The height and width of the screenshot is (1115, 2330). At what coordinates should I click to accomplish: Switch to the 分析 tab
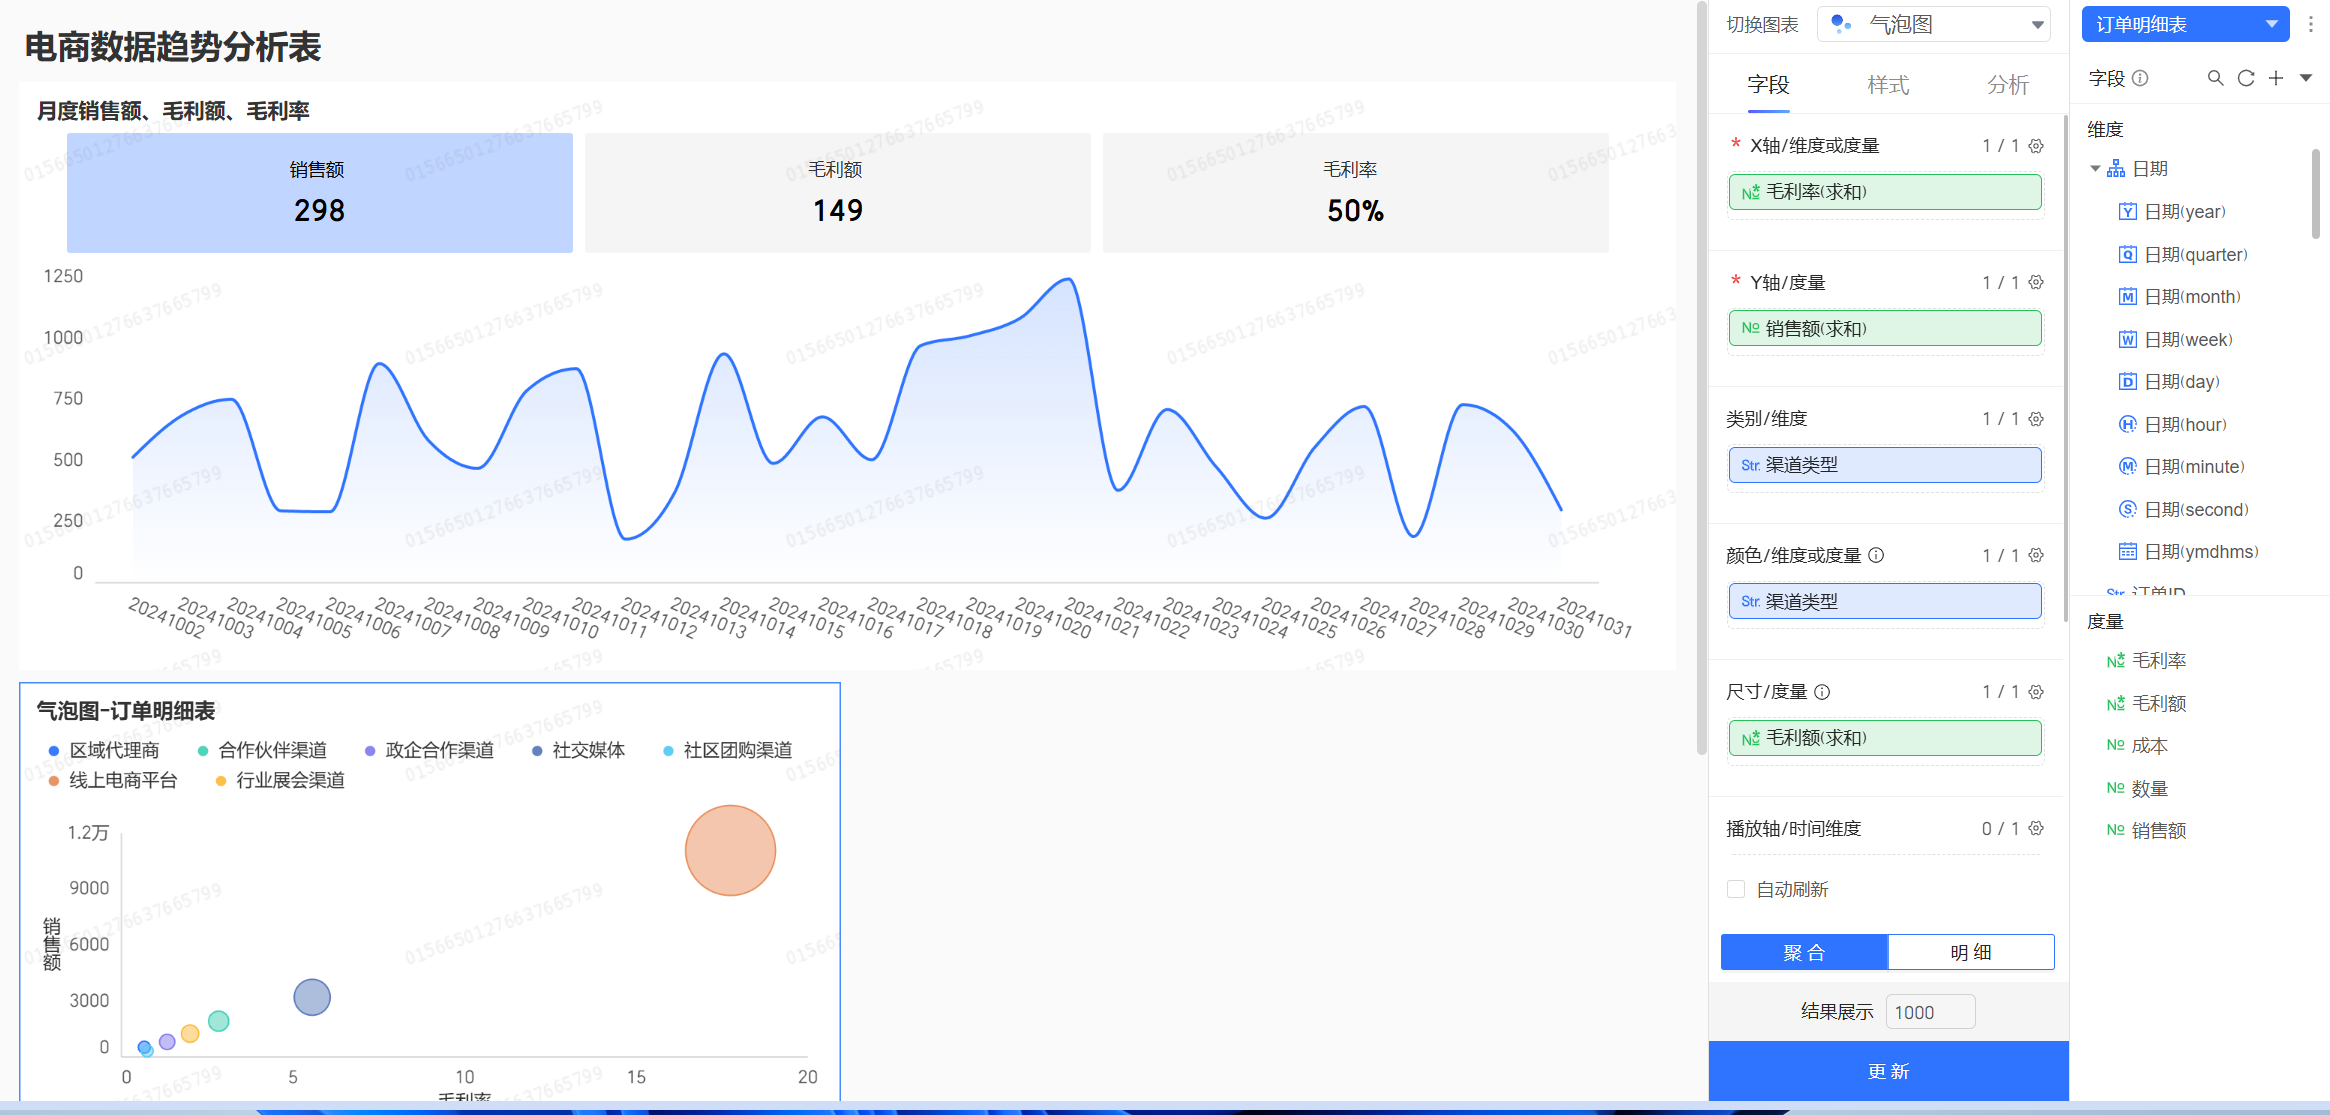[2007, 85]
